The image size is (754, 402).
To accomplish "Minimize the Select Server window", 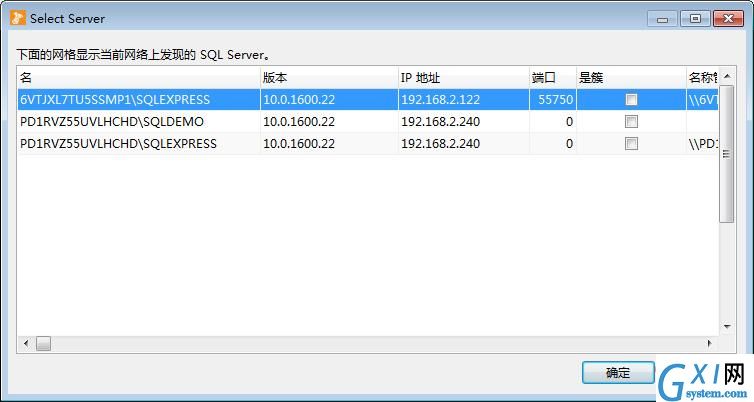I will [662, 19].
